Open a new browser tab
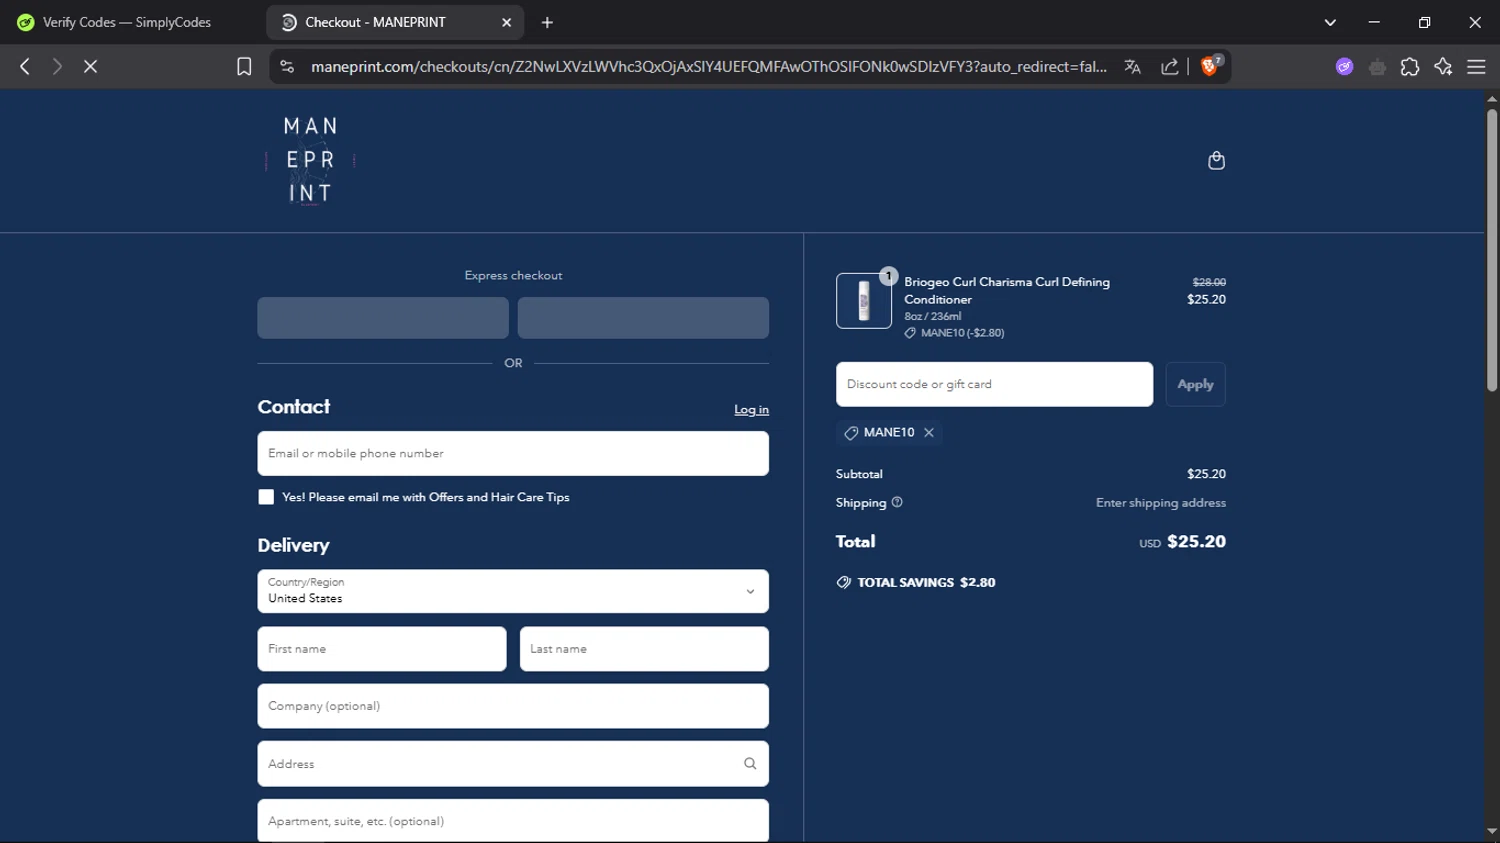The height and width of the screenshot is (843, 1500). (547, 22)
